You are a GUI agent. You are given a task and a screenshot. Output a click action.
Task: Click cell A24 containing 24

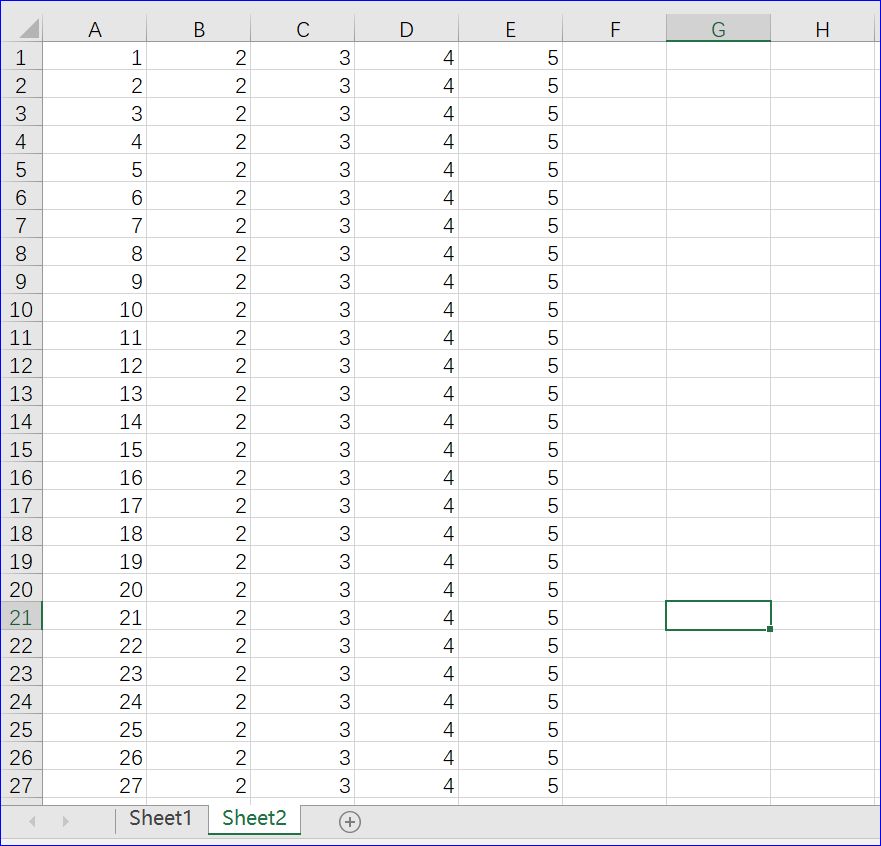click(94, 701)
